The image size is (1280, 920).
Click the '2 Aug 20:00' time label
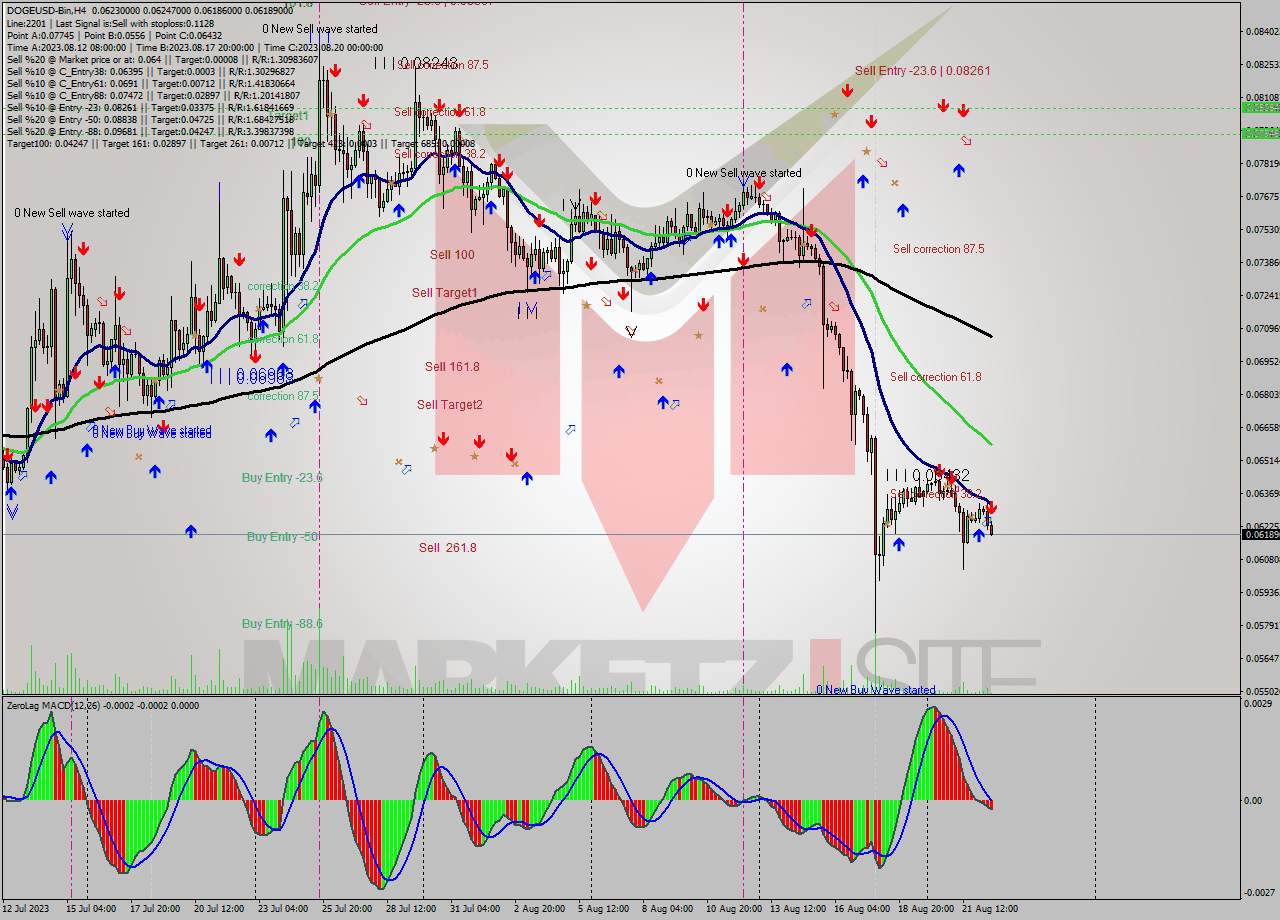[538, 909]
